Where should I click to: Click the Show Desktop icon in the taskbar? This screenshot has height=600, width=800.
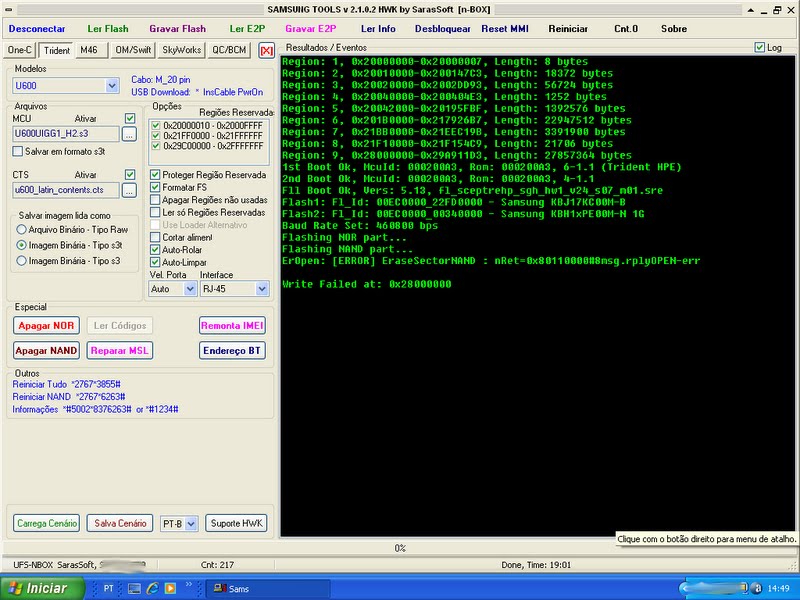[134, 588]
